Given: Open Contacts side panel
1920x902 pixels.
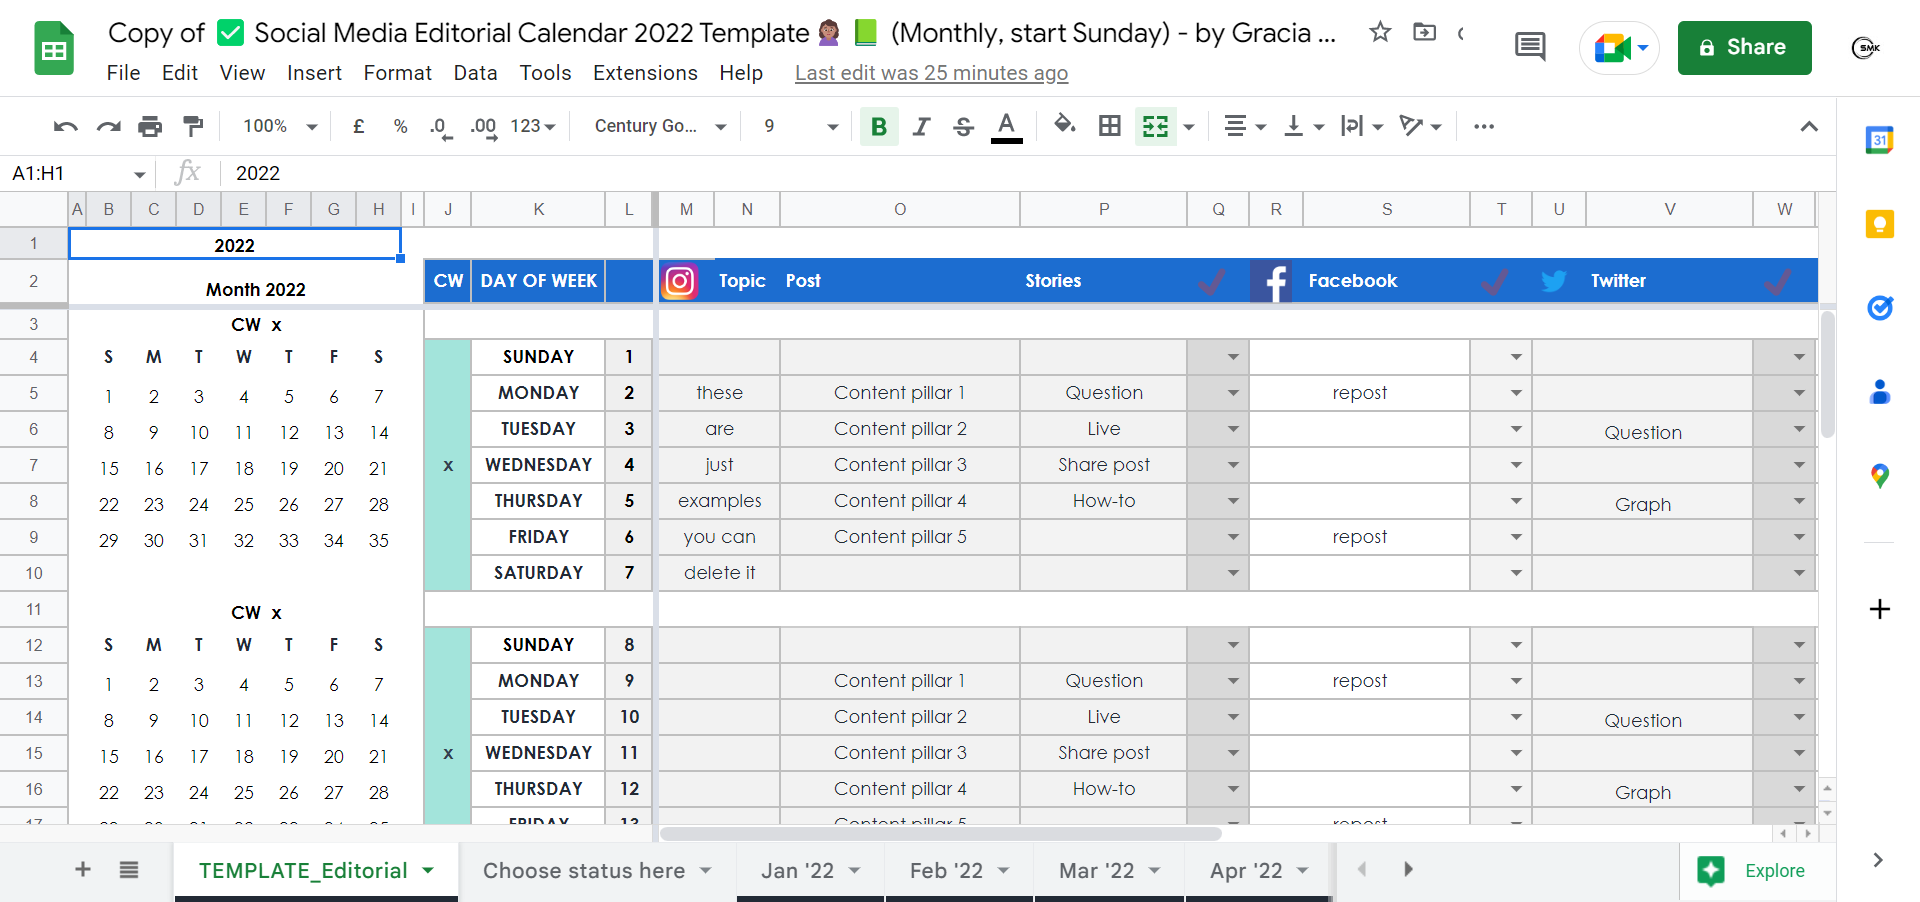Looking at the screenshot, I should 1880,392.
